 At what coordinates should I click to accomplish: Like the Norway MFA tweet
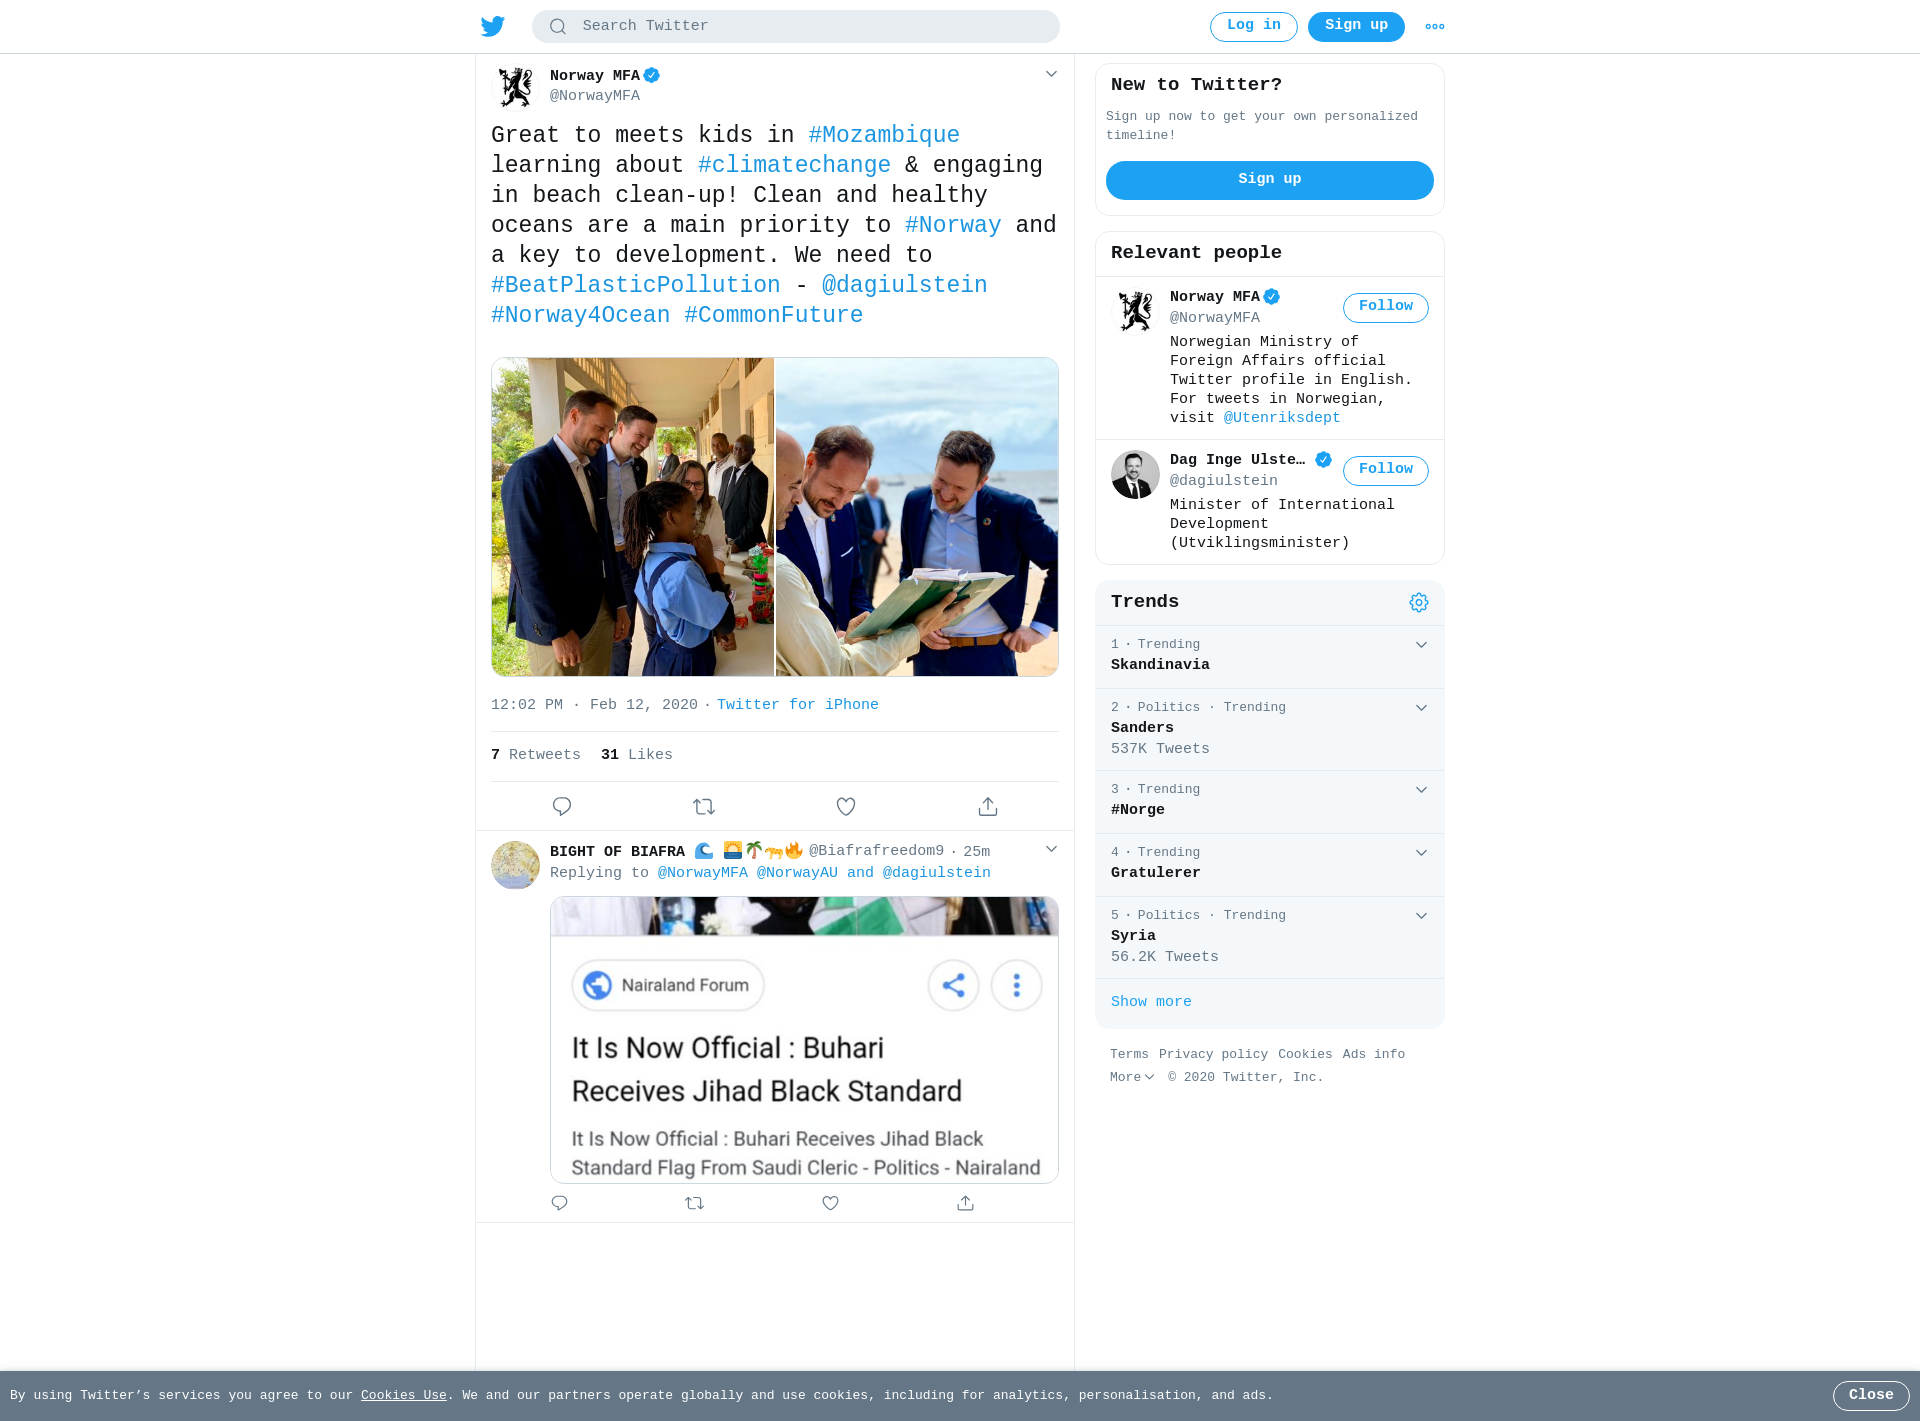pyautogui.click(x=846, y=806)
